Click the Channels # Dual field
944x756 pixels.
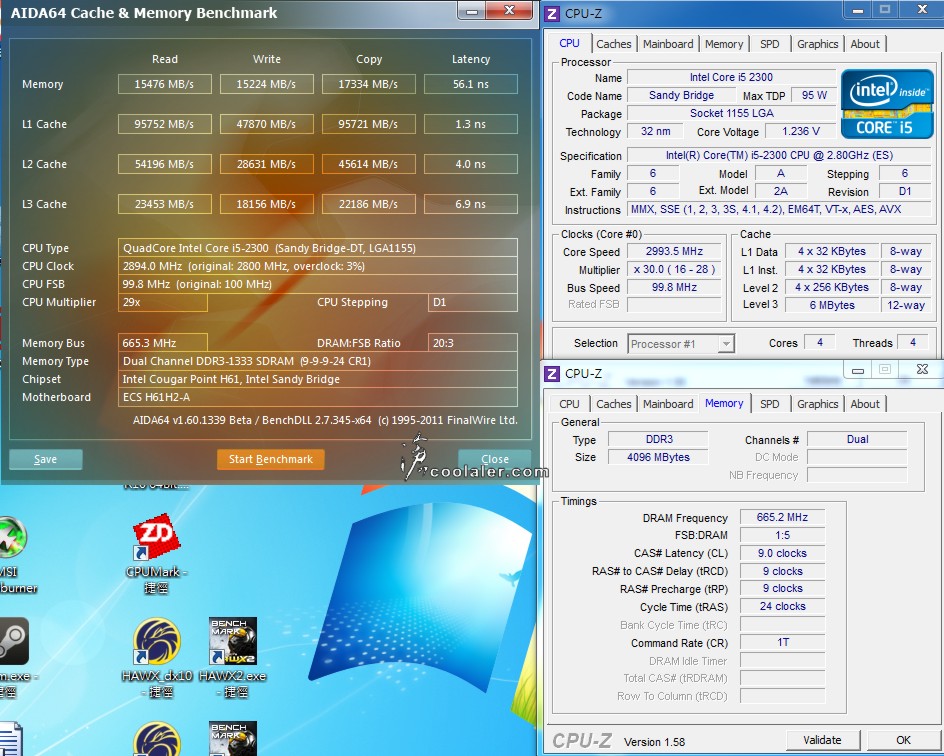coord(857,439)
